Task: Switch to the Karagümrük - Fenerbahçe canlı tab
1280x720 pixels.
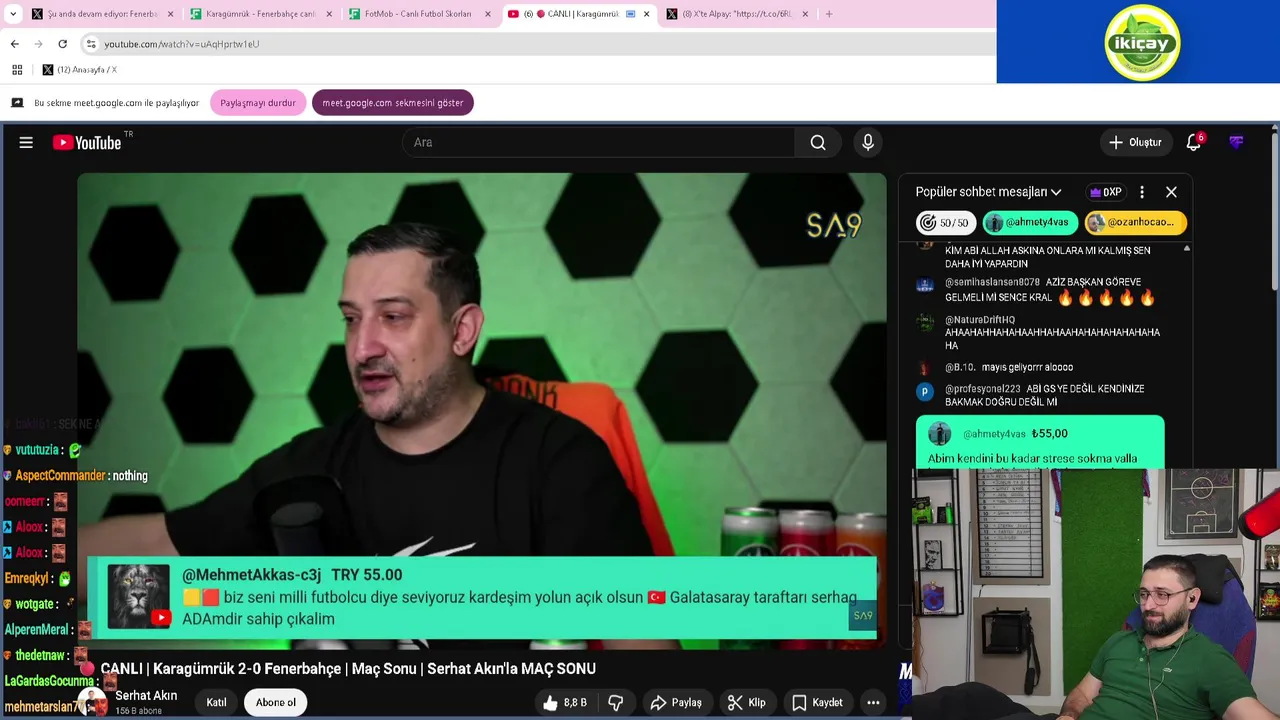Action: [260, 14]
